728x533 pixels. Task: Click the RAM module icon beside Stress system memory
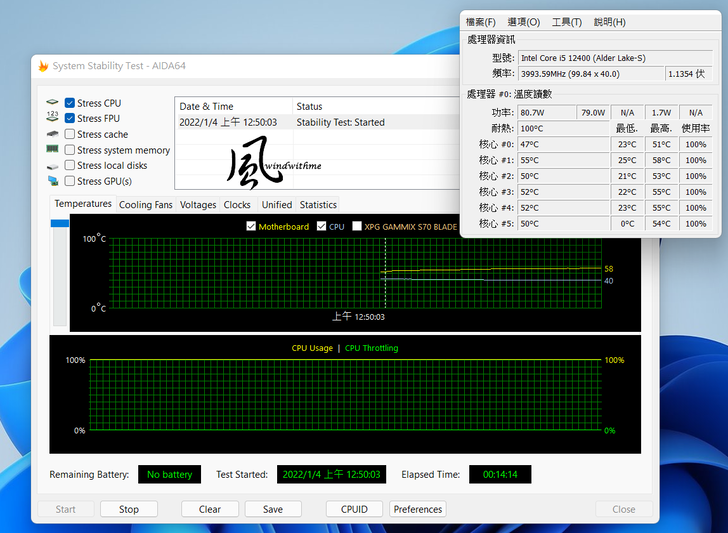[52, 149]
